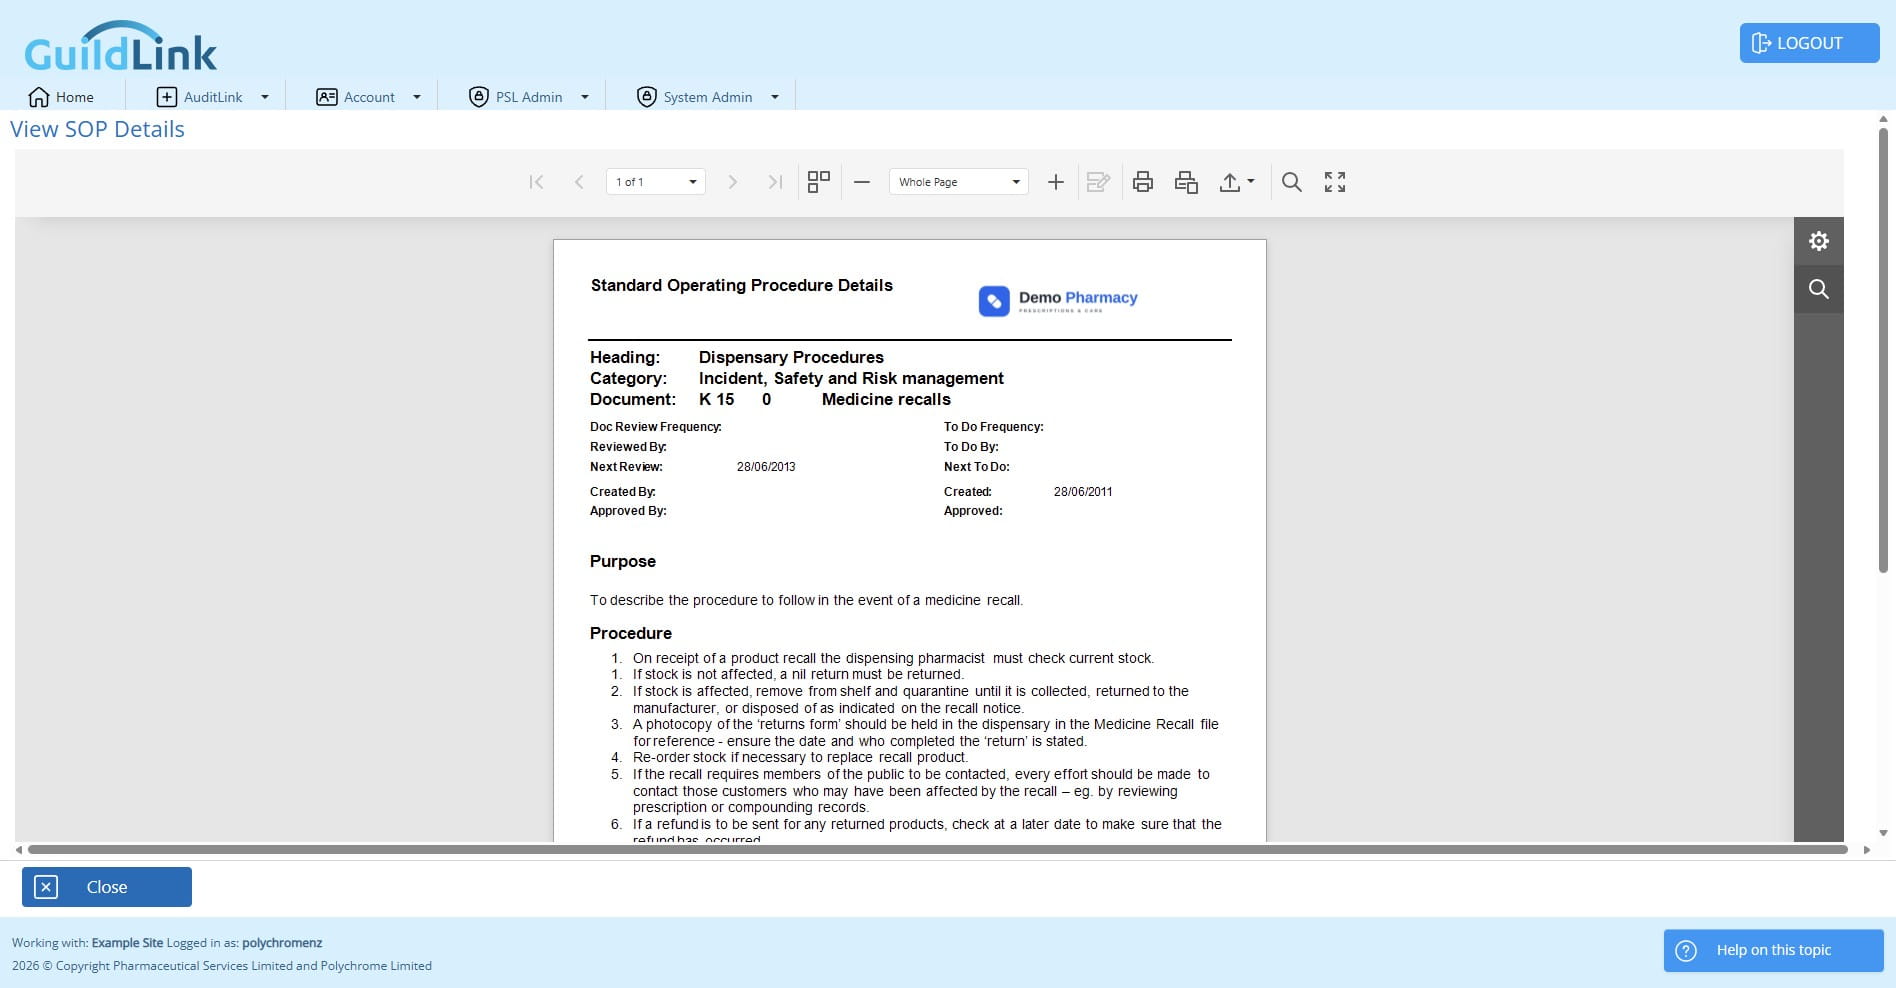Click right arrow on horizontal scrollbar
This screenshot has width=1896, height=988.
point(1866,850)
